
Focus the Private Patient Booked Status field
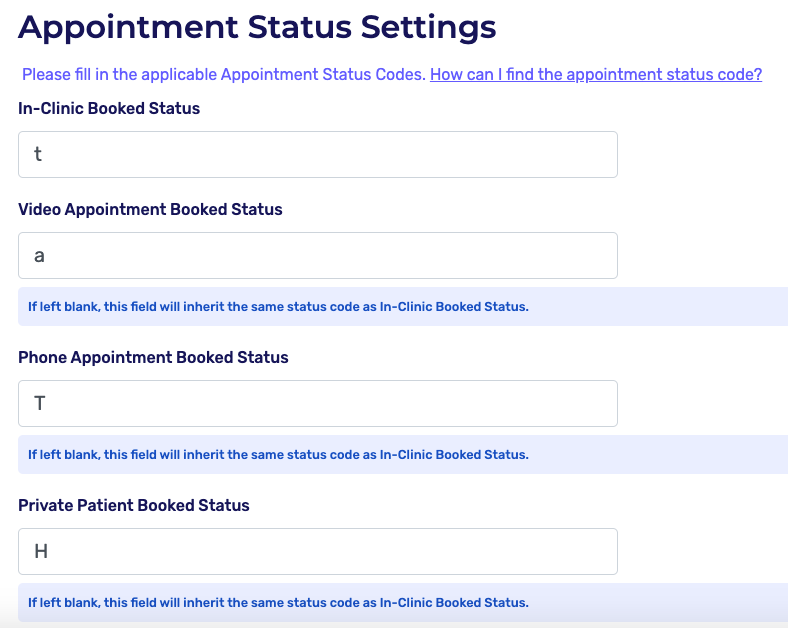tap(318, 551)
